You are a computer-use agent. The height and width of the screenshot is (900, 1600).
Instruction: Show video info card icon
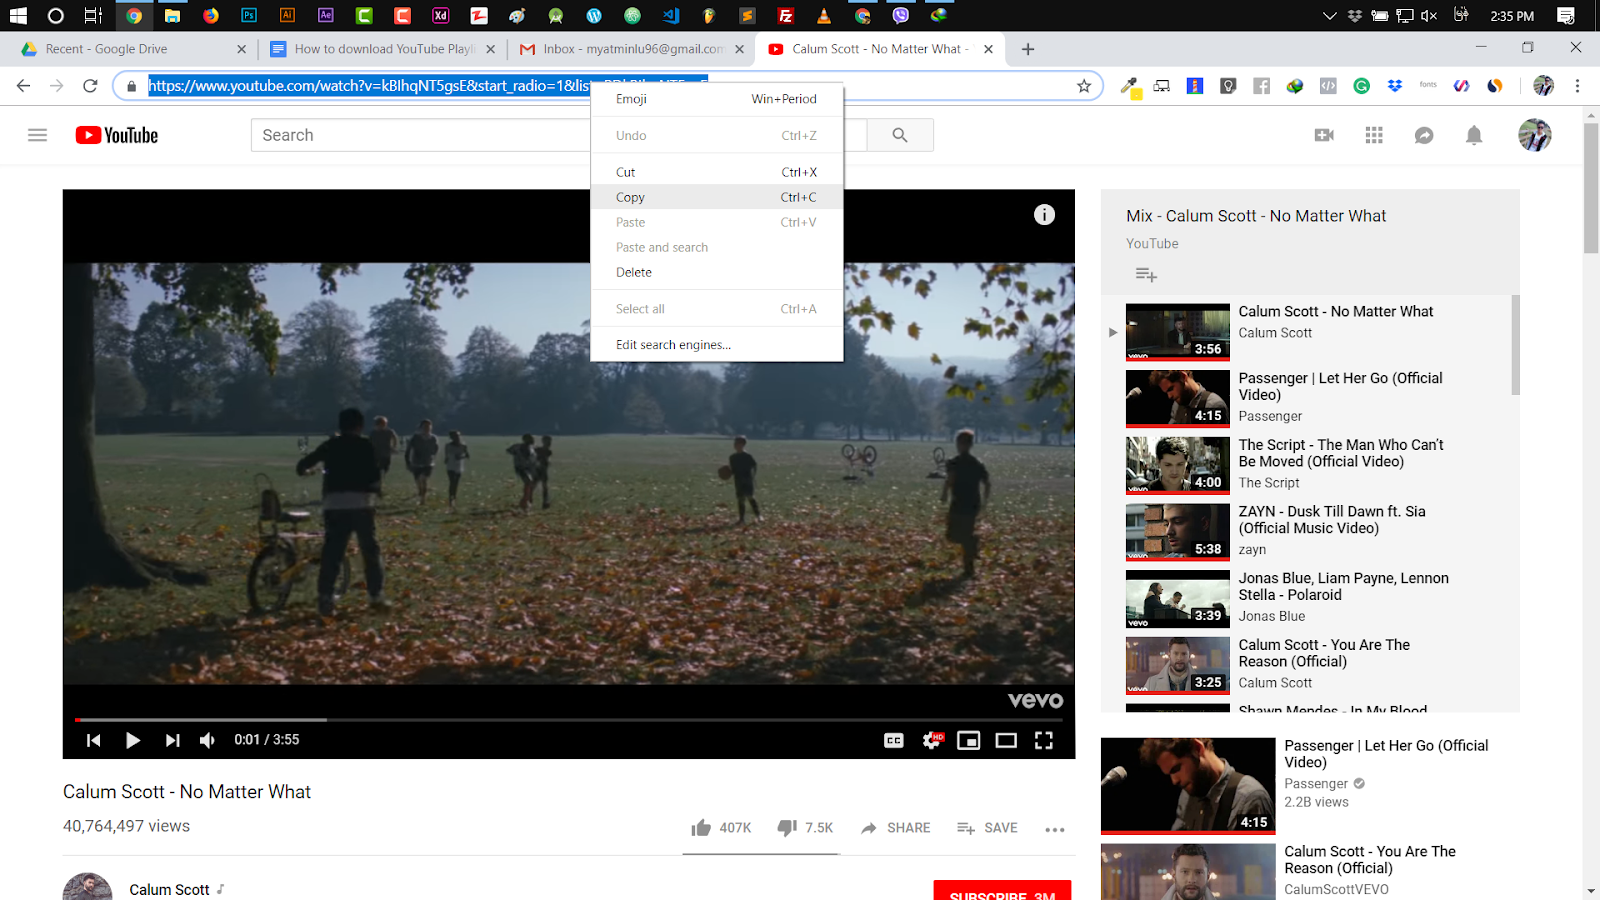[x=1044, y=214]
